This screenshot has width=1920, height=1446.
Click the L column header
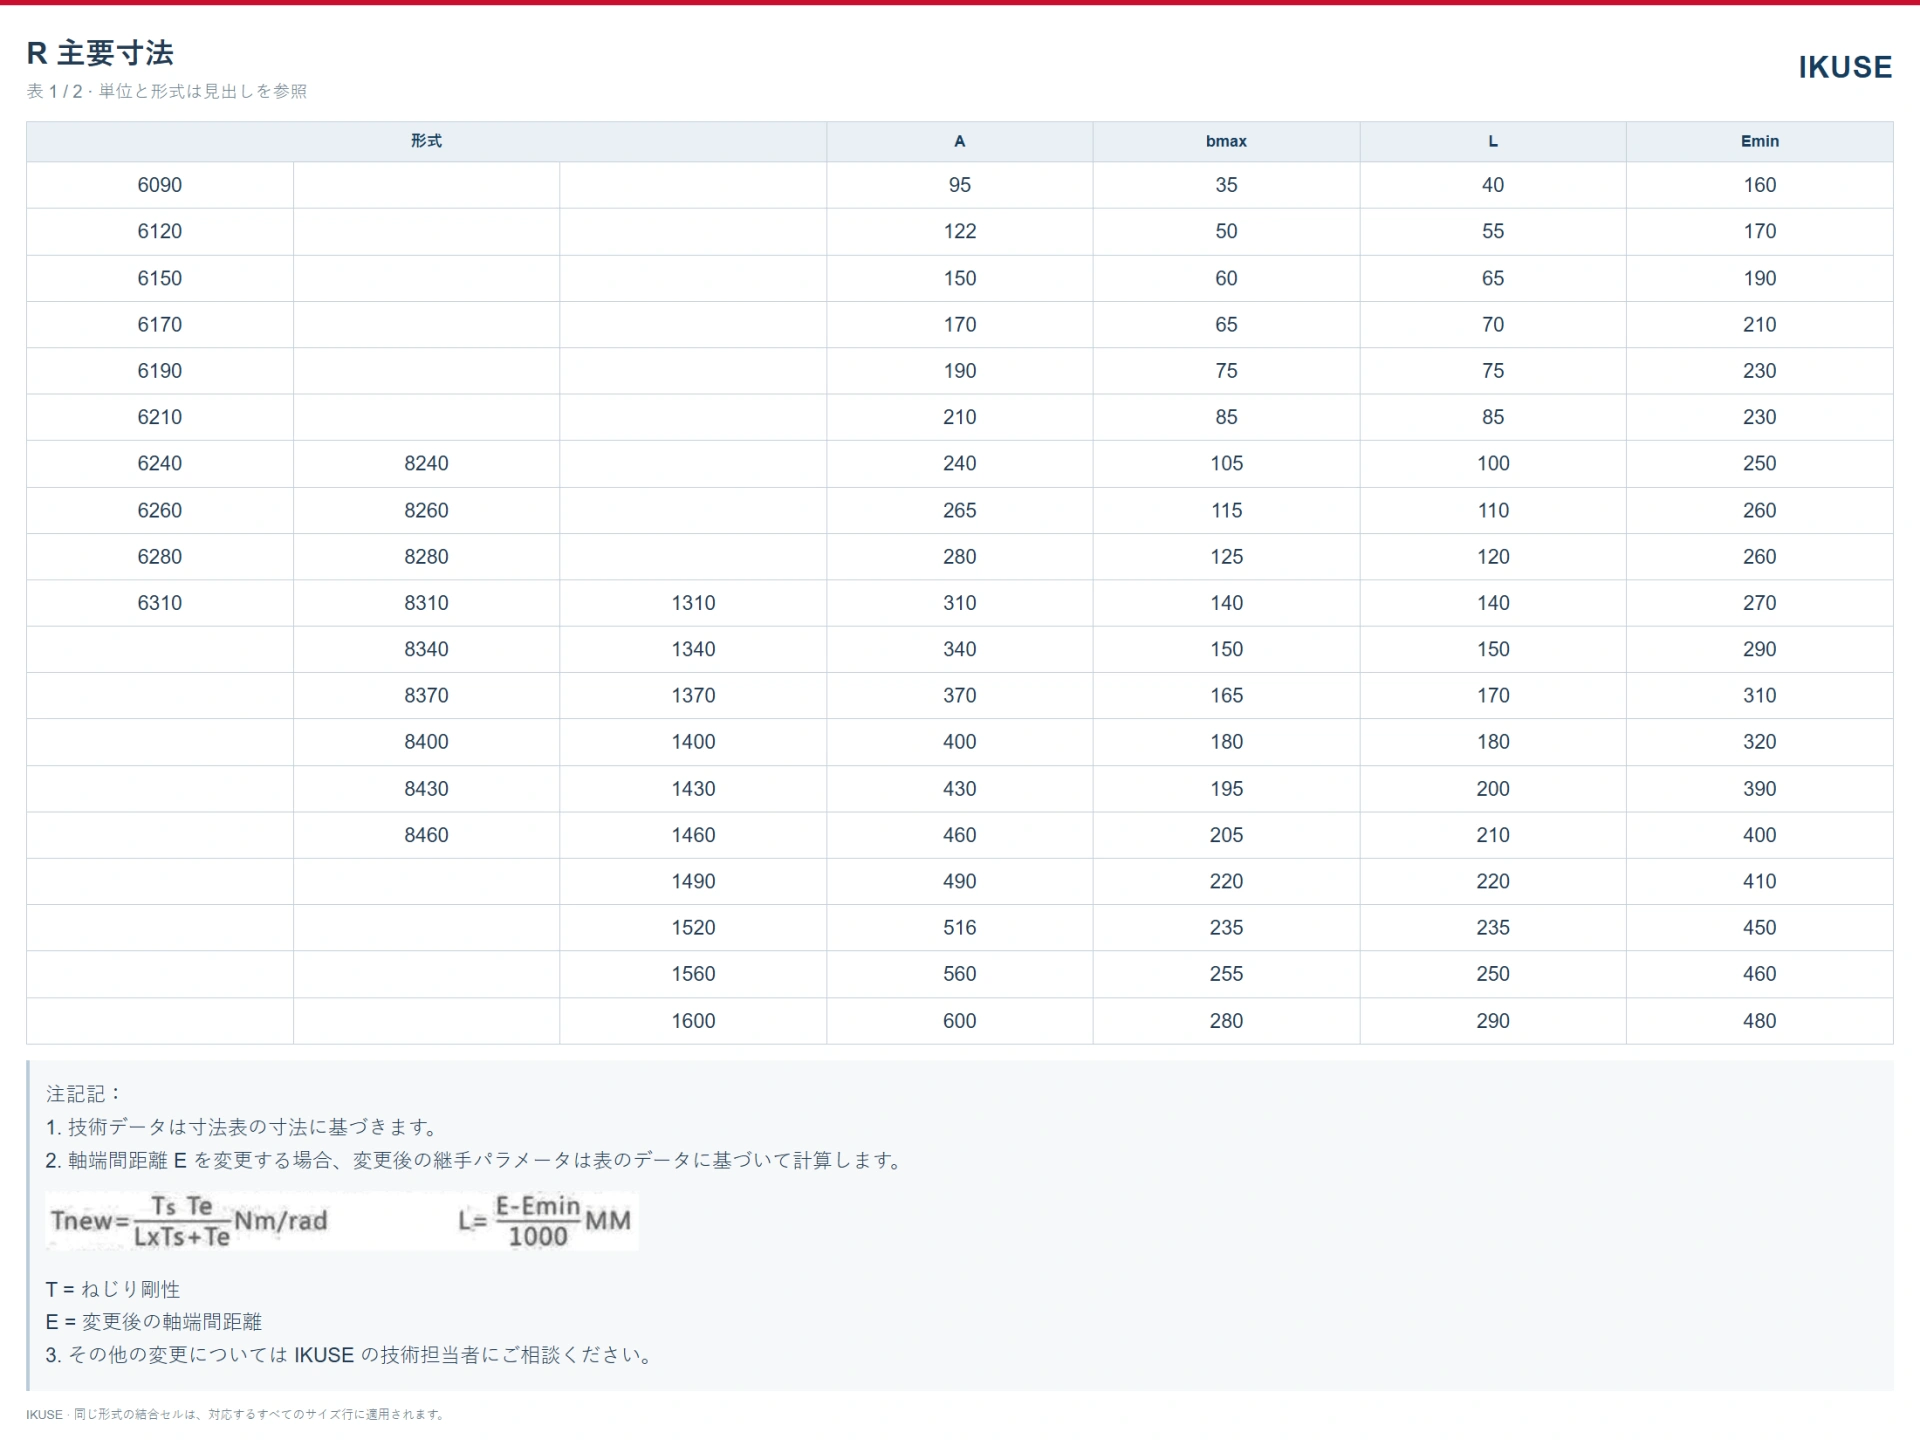point(1492,141)
